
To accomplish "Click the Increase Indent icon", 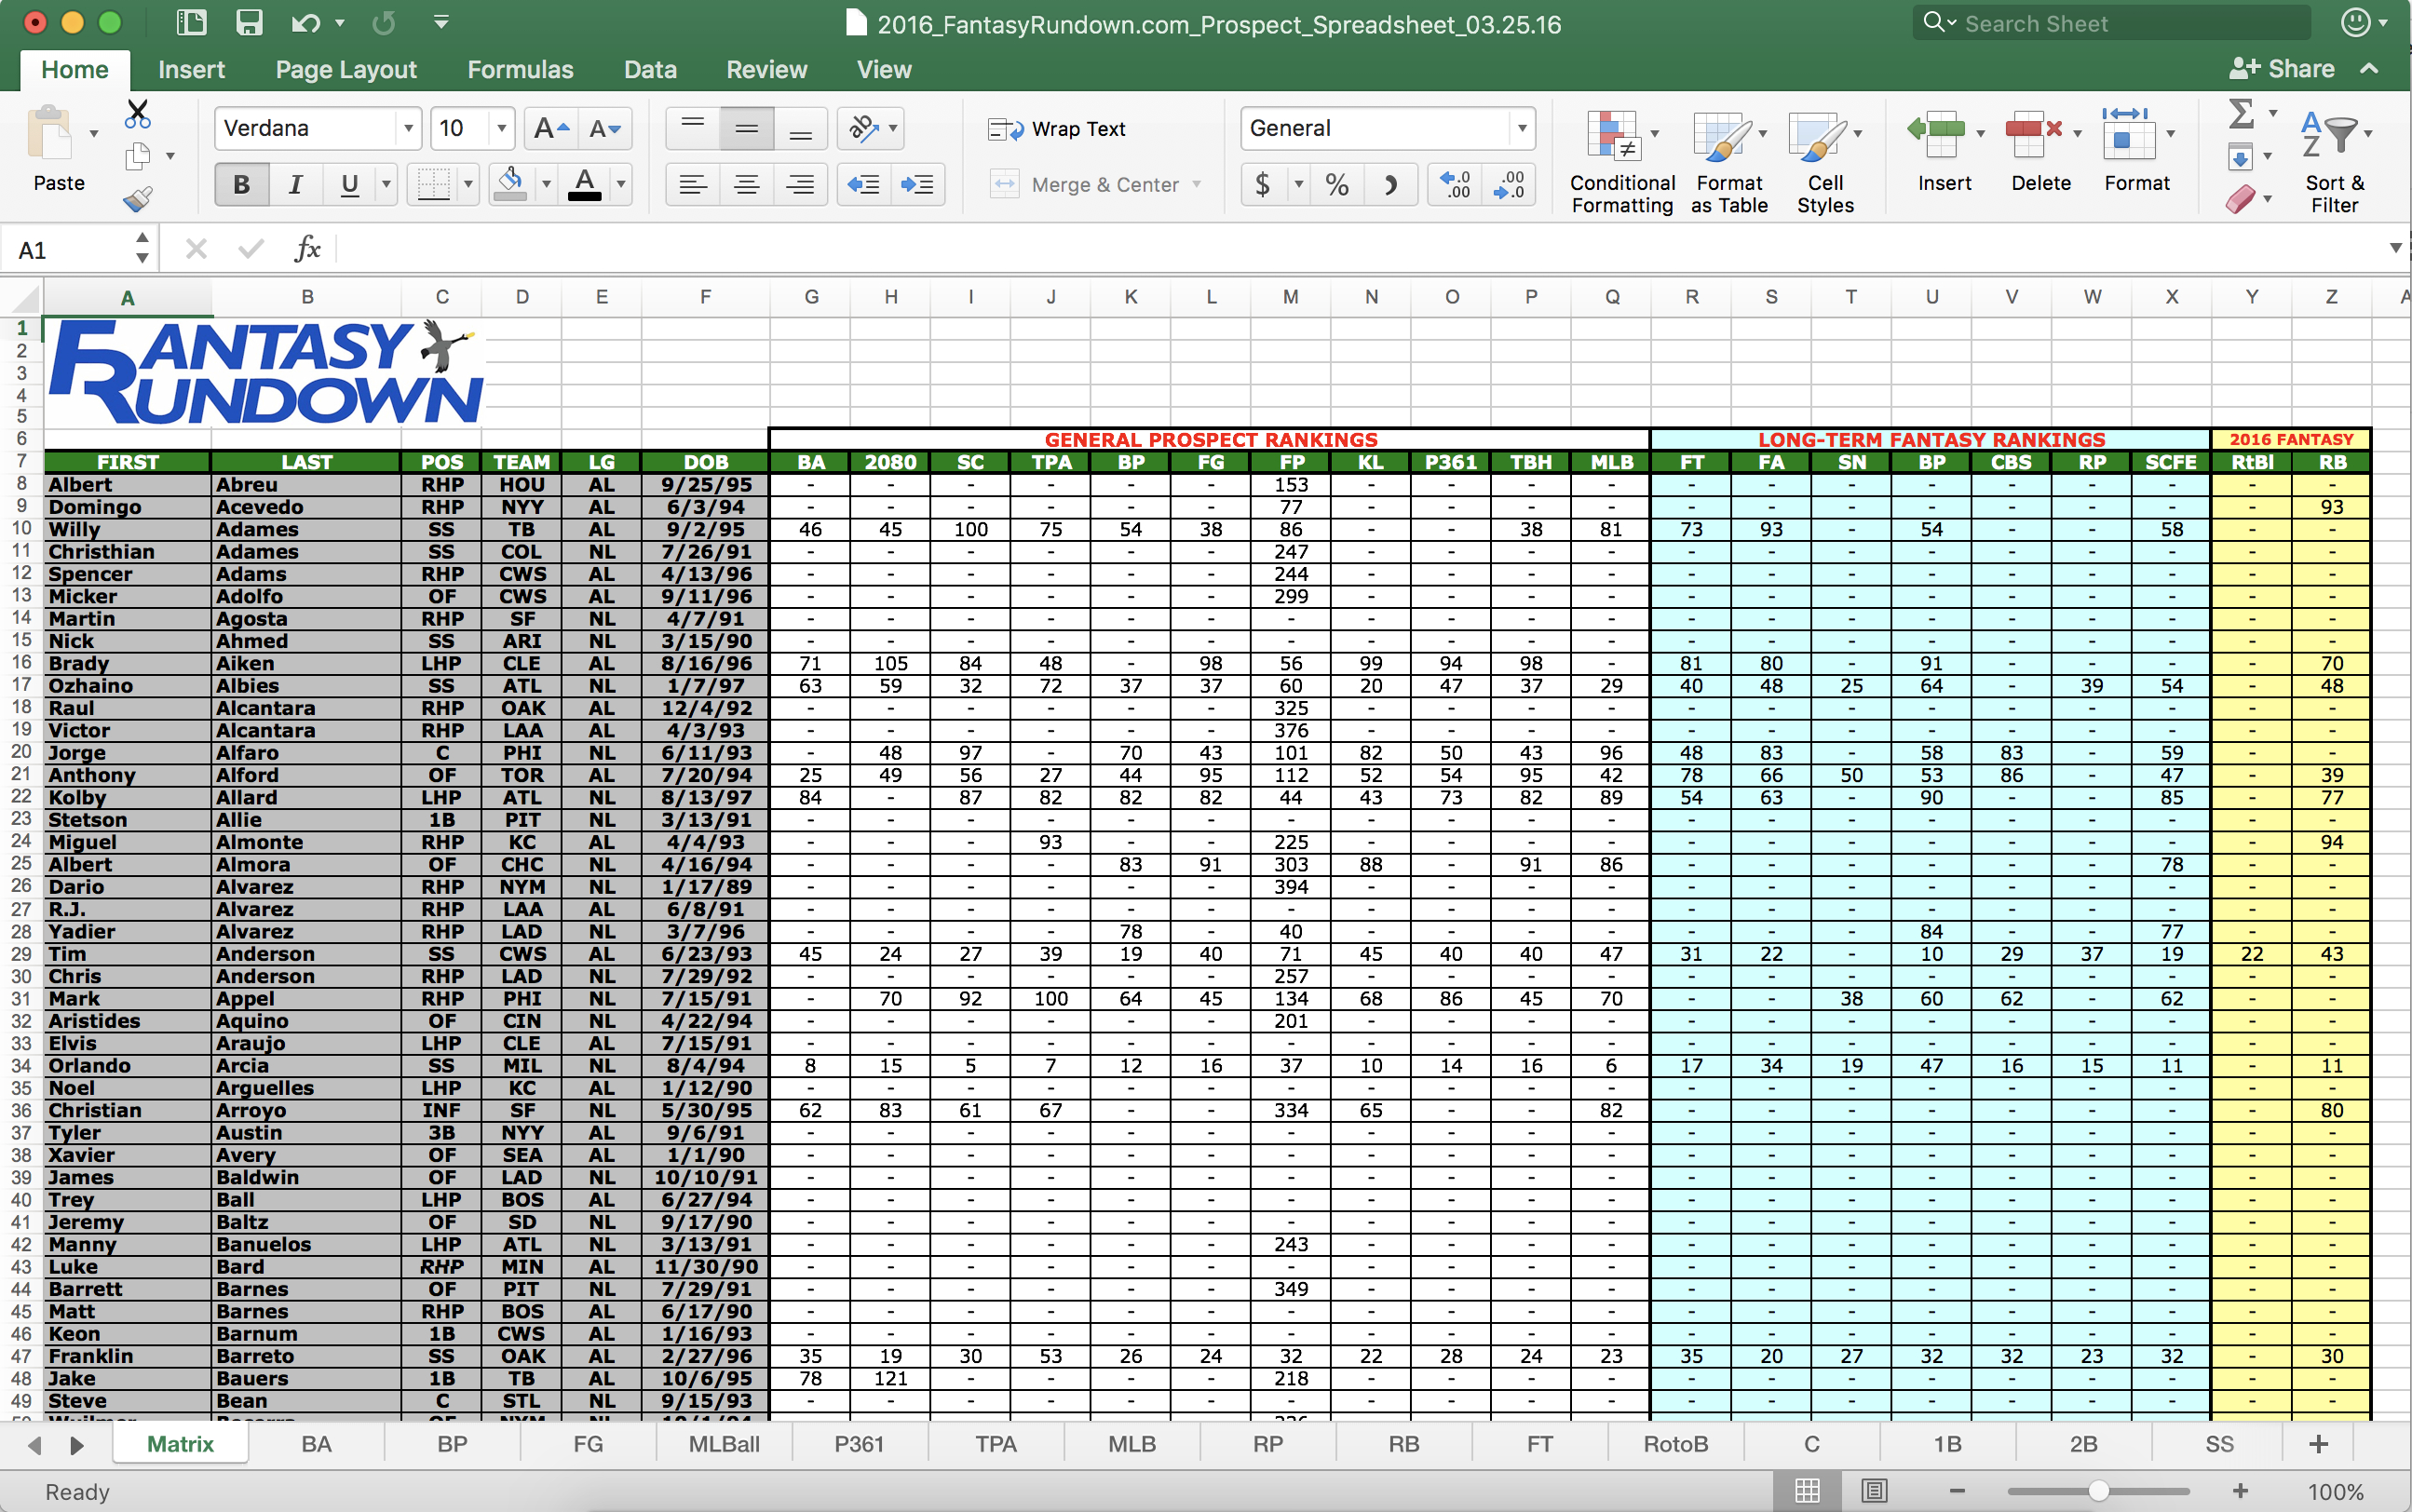I will pyautogui.click(x=917, y=185).
